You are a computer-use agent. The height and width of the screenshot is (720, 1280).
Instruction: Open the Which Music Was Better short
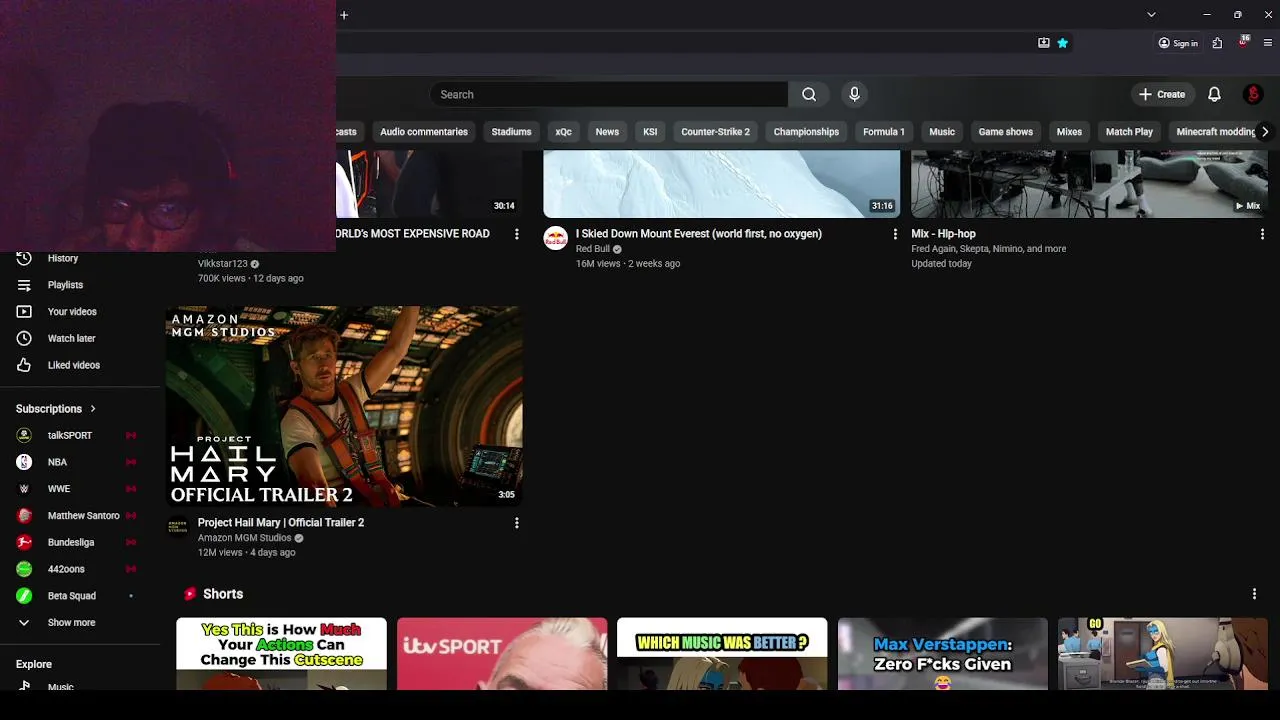click(722, 654)
